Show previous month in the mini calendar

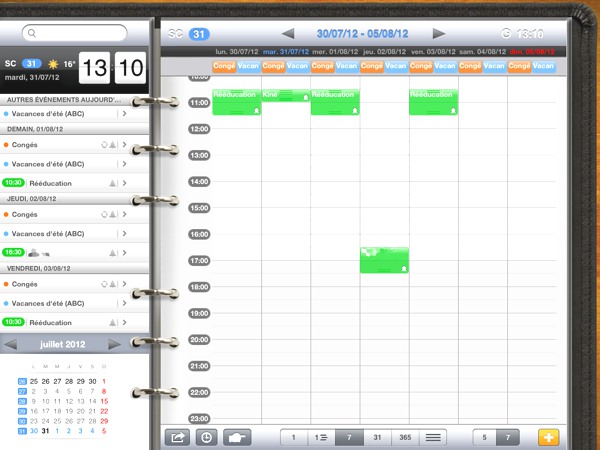11,344
